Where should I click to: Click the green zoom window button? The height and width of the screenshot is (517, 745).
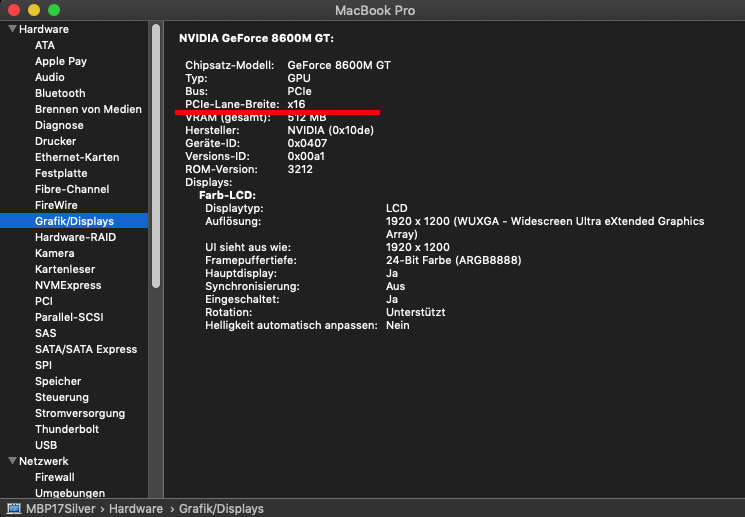(x=54, y=10)
